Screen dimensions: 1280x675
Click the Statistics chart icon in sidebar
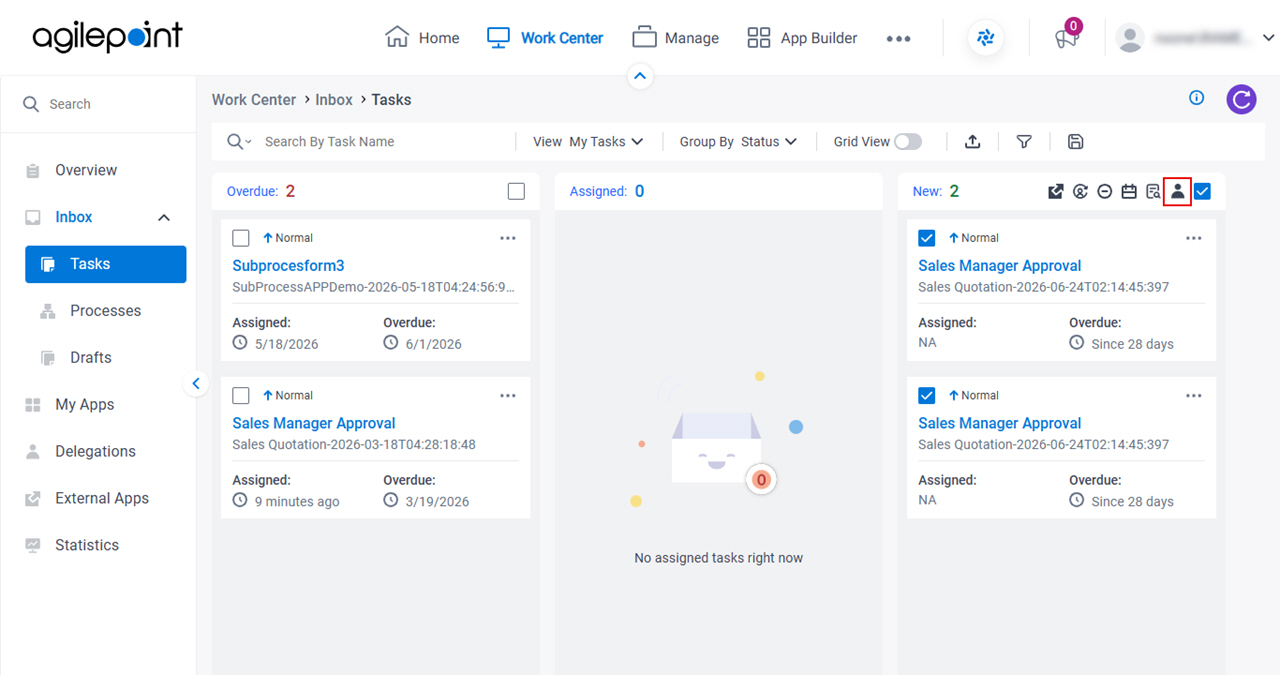[33, 545]
